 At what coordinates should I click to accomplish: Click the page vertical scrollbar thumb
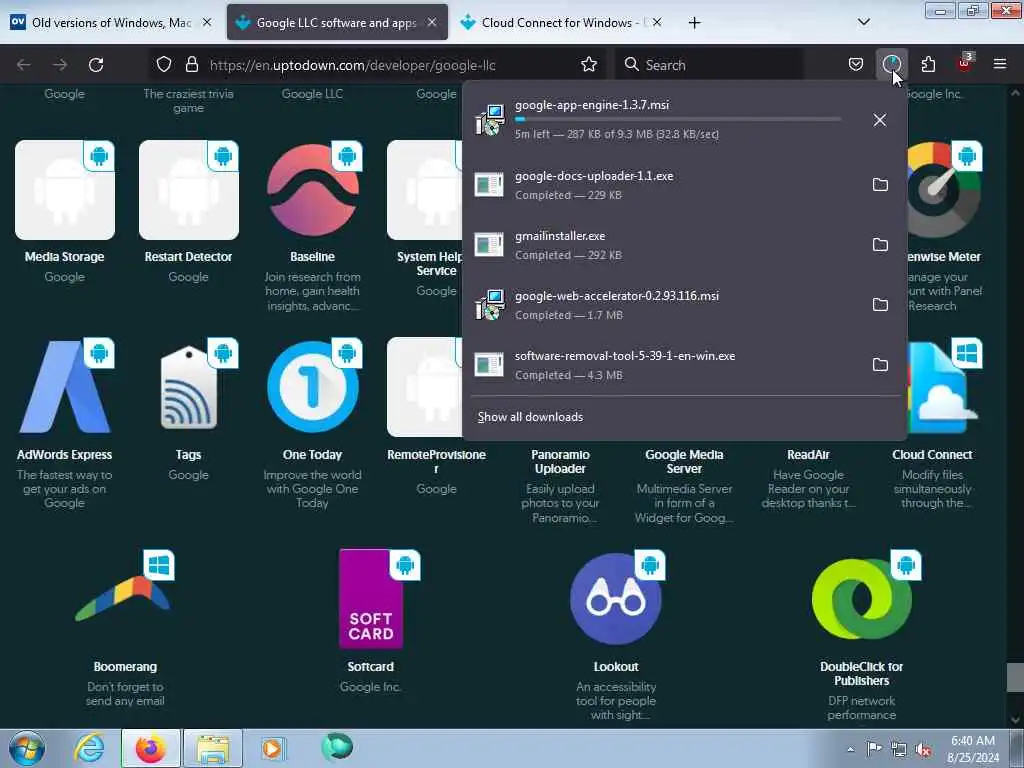(1015, 677)
